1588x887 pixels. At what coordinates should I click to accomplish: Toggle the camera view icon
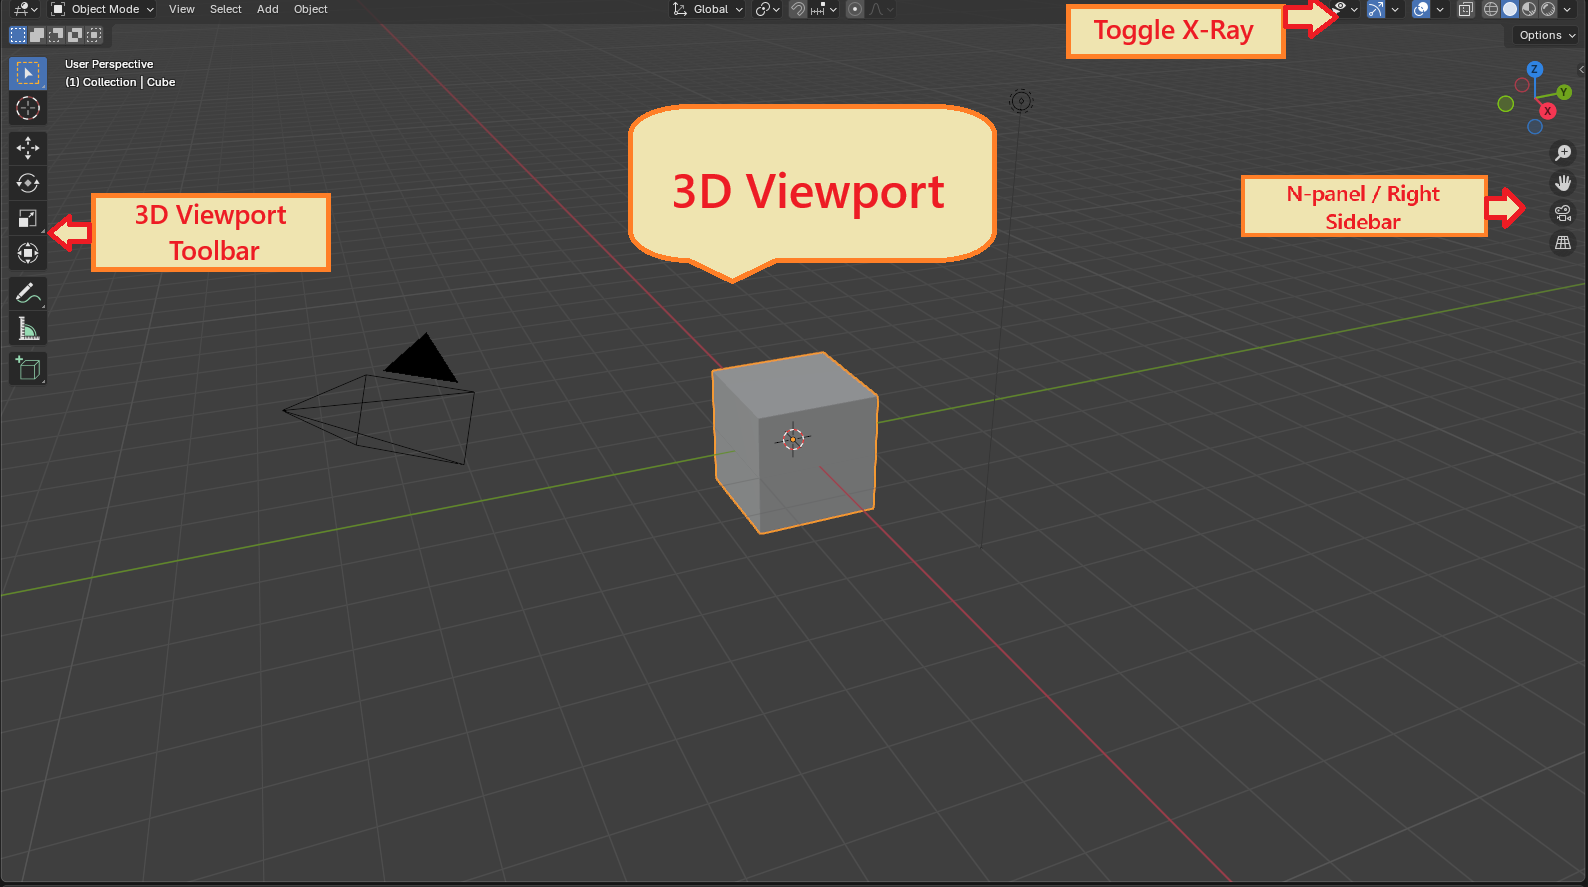click(x=1563, y=213)
